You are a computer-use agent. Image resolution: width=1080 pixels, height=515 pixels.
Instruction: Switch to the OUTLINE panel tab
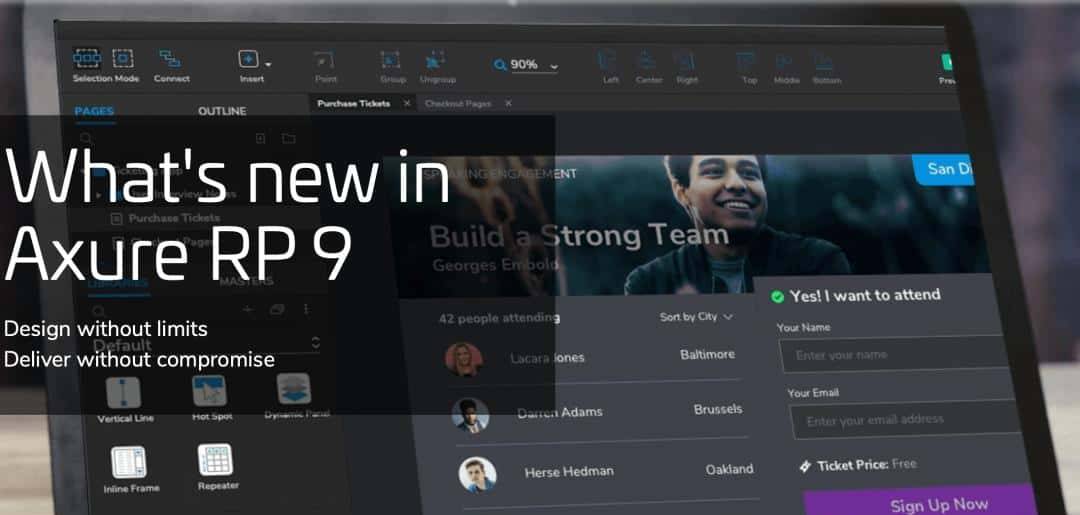click(222, 111)
